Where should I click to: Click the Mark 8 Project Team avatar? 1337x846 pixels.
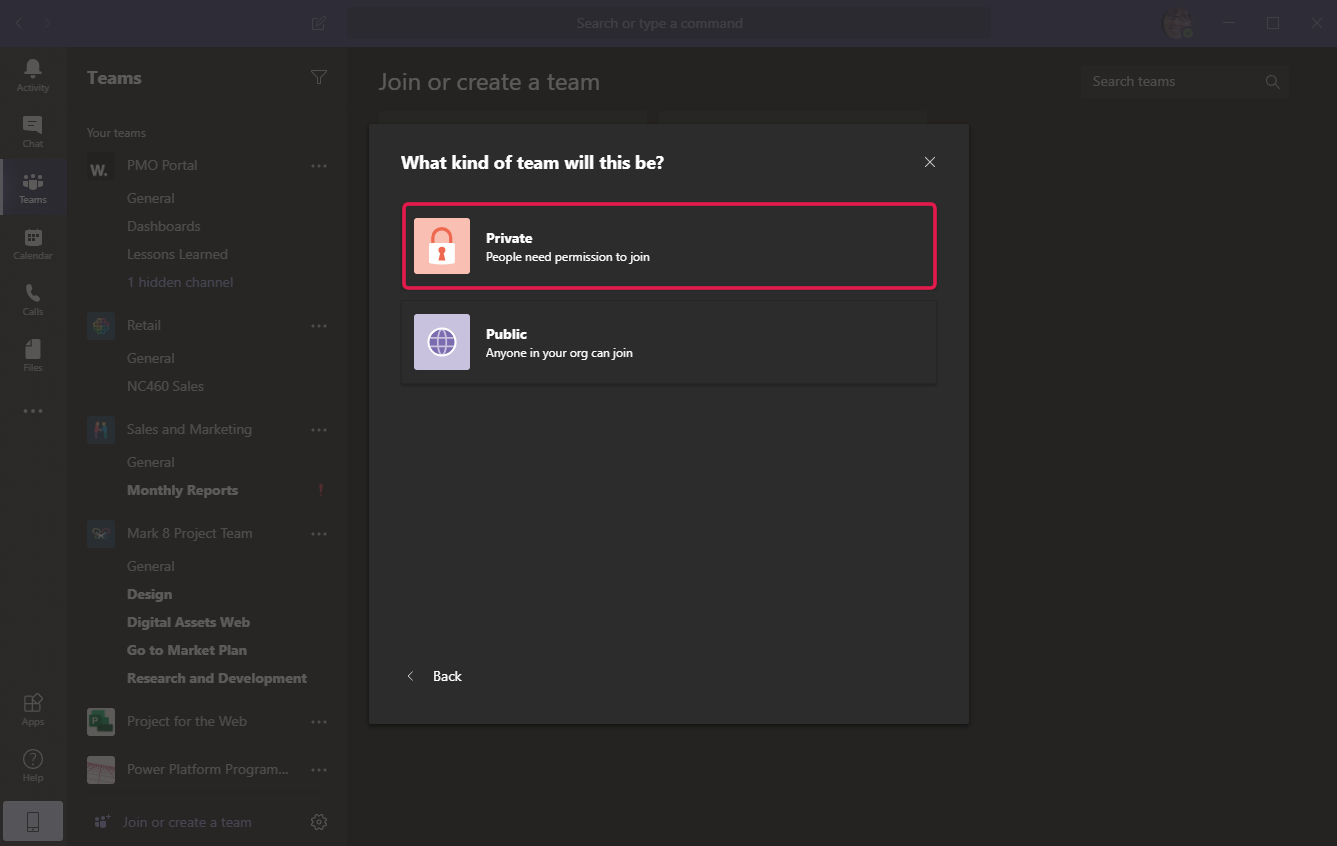(x=100, y=534)
